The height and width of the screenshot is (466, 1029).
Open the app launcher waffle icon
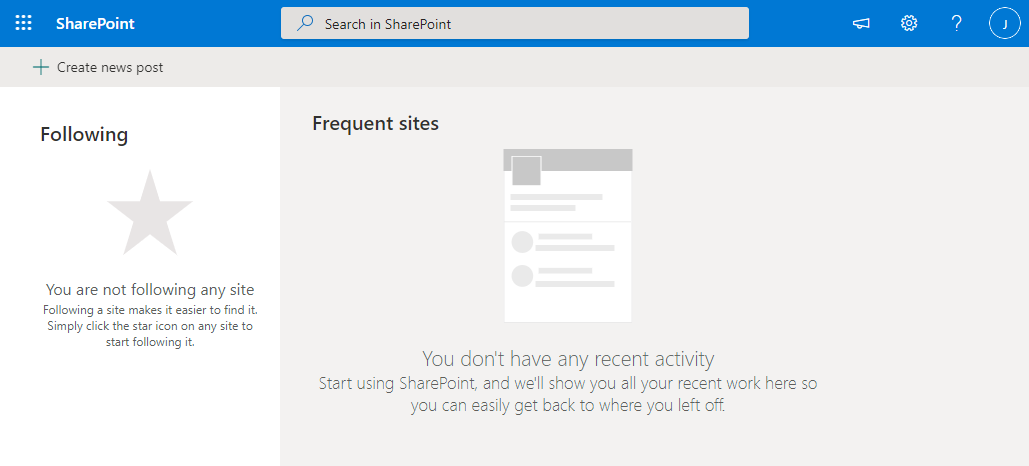pos(23,23)
